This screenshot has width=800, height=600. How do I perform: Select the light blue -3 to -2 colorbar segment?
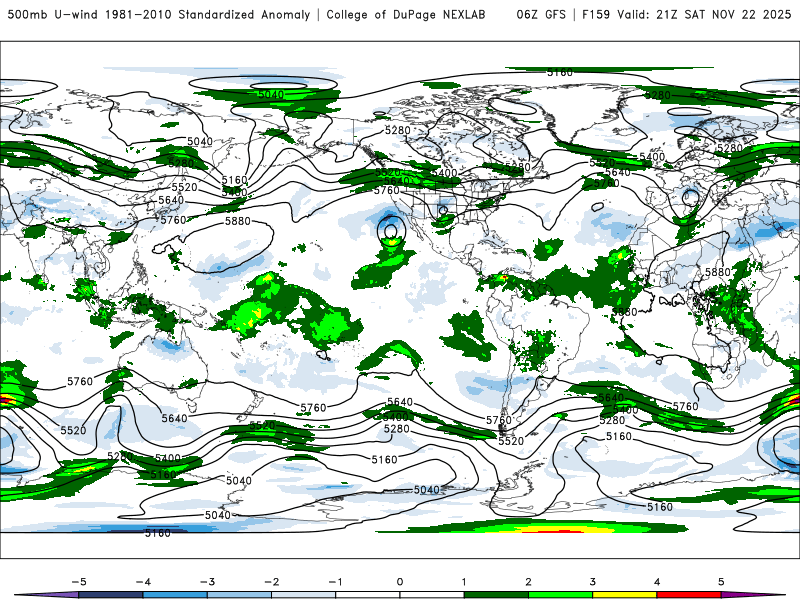click(239, 595)
